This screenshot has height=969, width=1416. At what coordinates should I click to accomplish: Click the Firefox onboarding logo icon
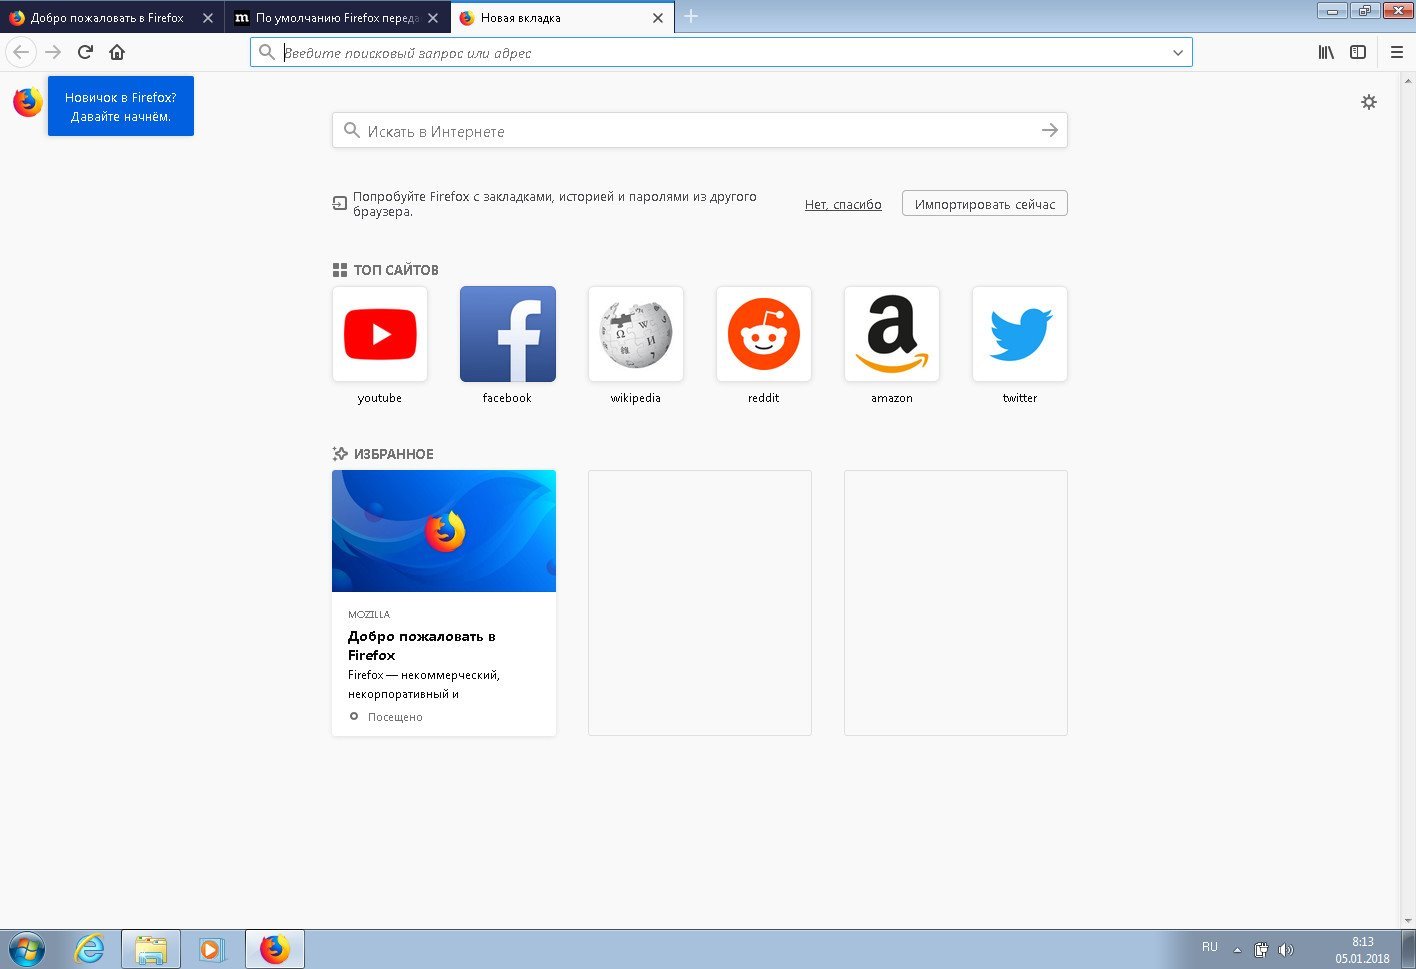coord(28,101)
